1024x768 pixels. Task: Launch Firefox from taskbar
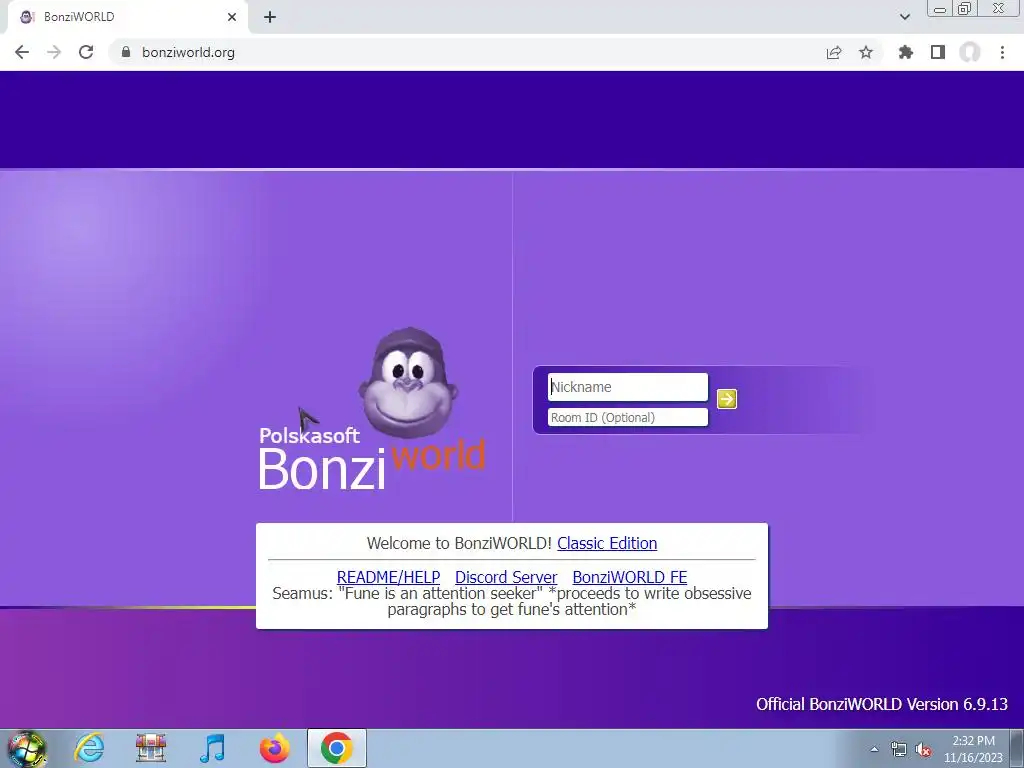pos(274,748)
